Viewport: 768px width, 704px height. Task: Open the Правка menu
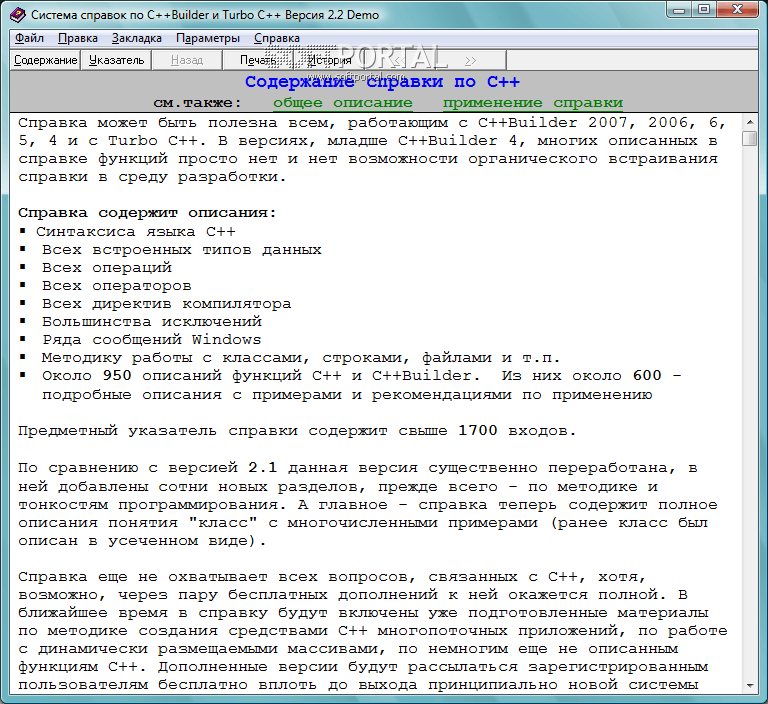78,38
